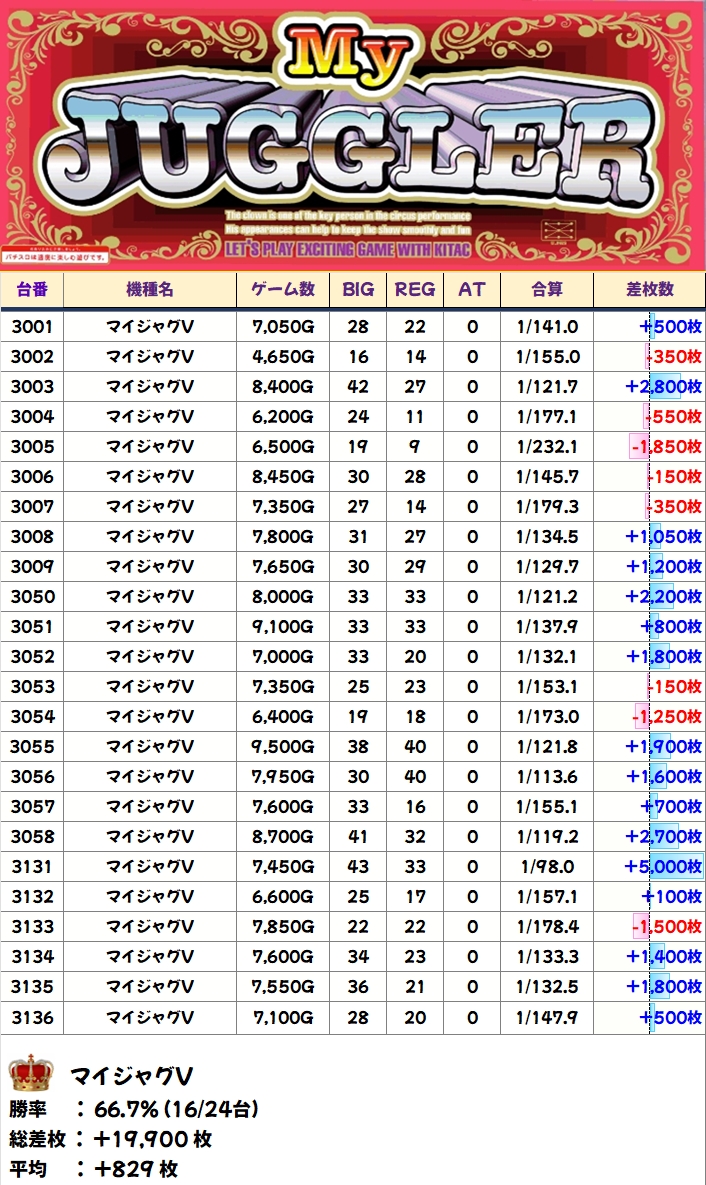
Task: Click combined rate 1/113.6
Action: click(547, 777)
